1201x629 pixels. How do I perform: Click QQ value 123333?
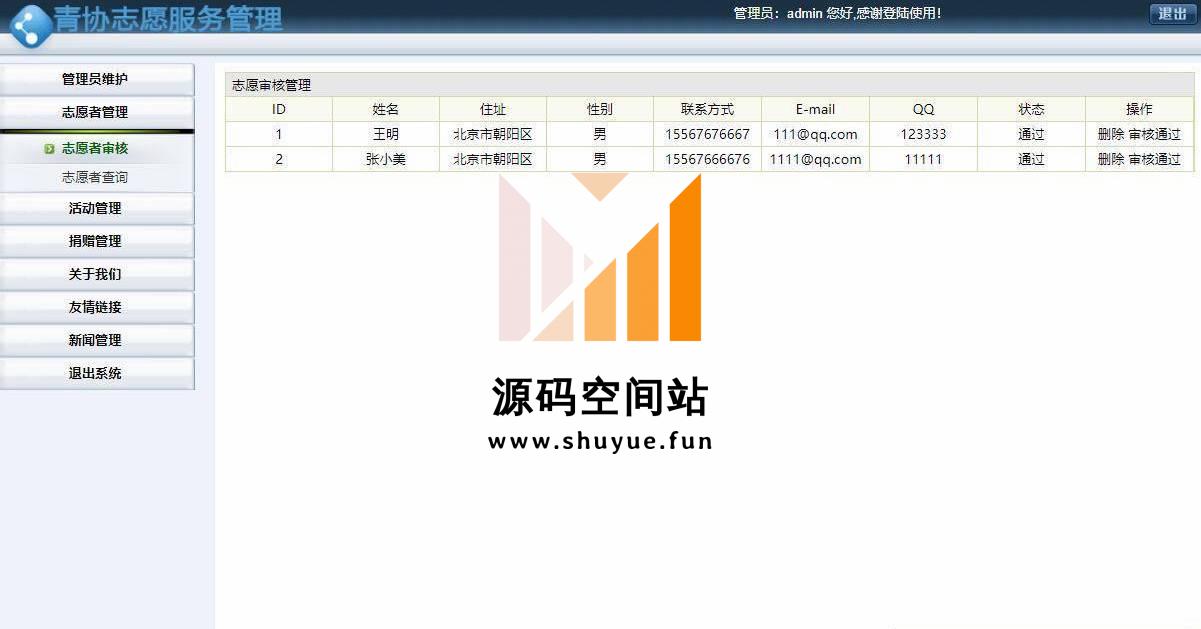tap(923, 134)
